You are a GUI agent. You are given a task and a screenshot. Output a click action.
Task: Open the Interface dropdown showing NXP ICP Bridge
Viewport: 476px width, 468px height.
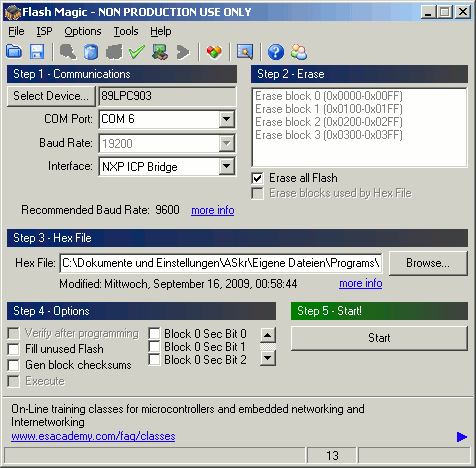tap(227, 166)
